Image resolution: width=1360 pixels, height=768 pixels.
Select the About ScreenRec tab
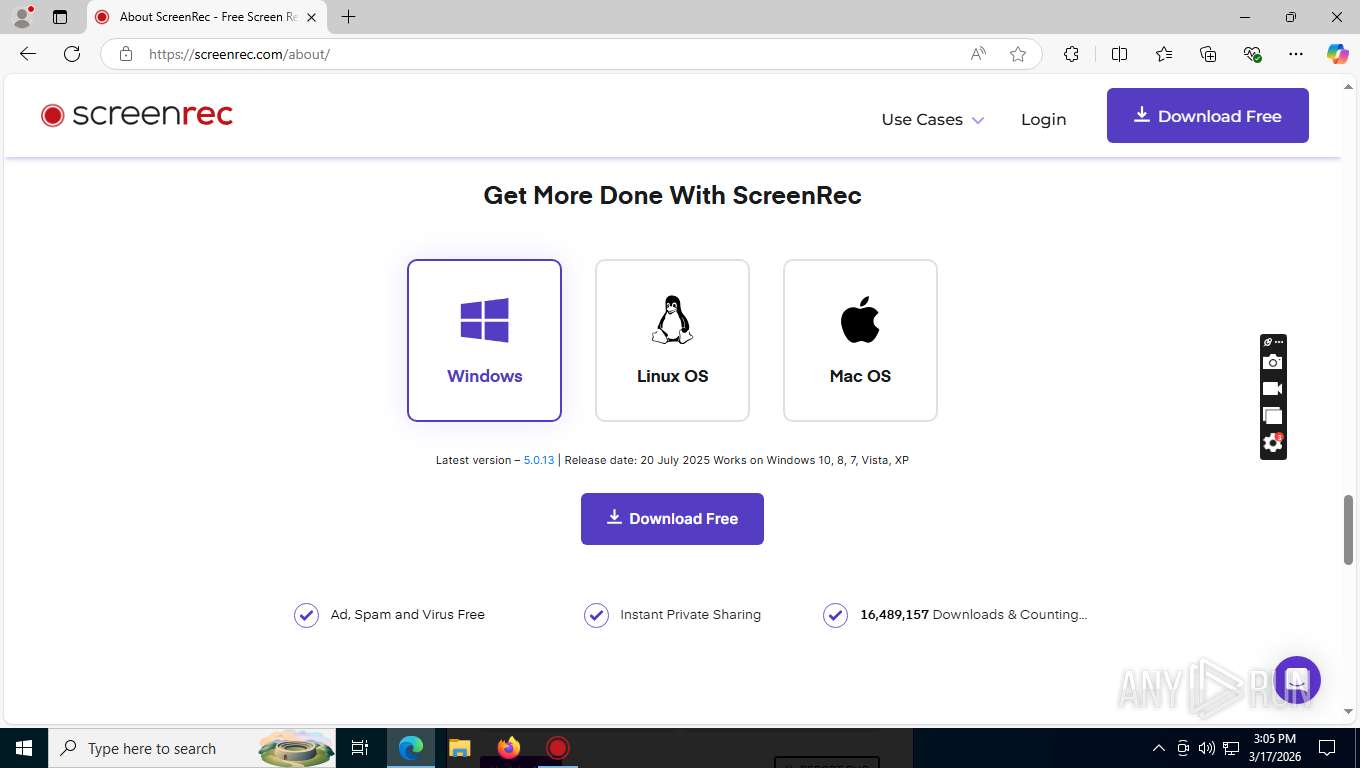click(206, 17)
